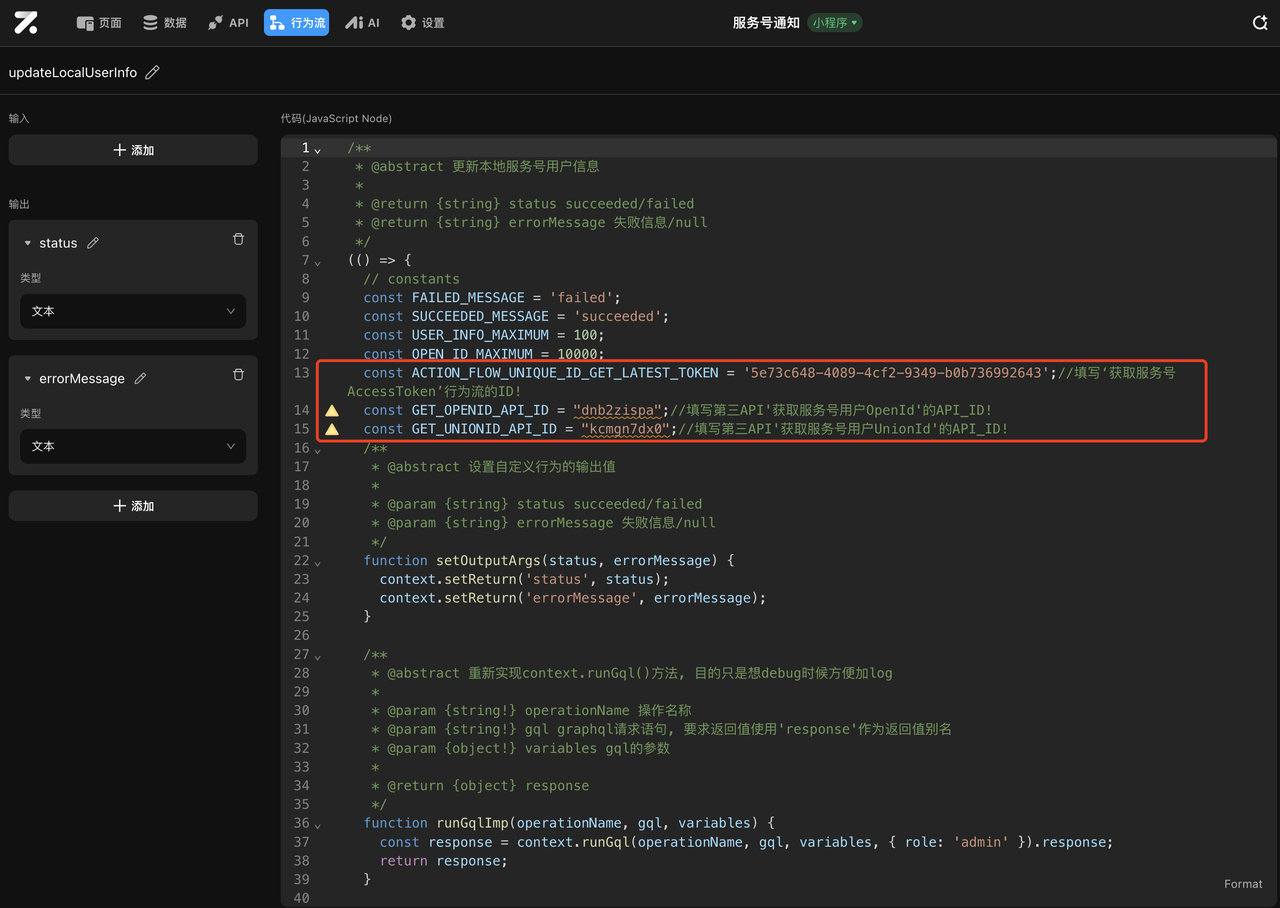Click the 代码(JavaScript Node) label
Screen dimensions: 1280x908
[336, 118]
